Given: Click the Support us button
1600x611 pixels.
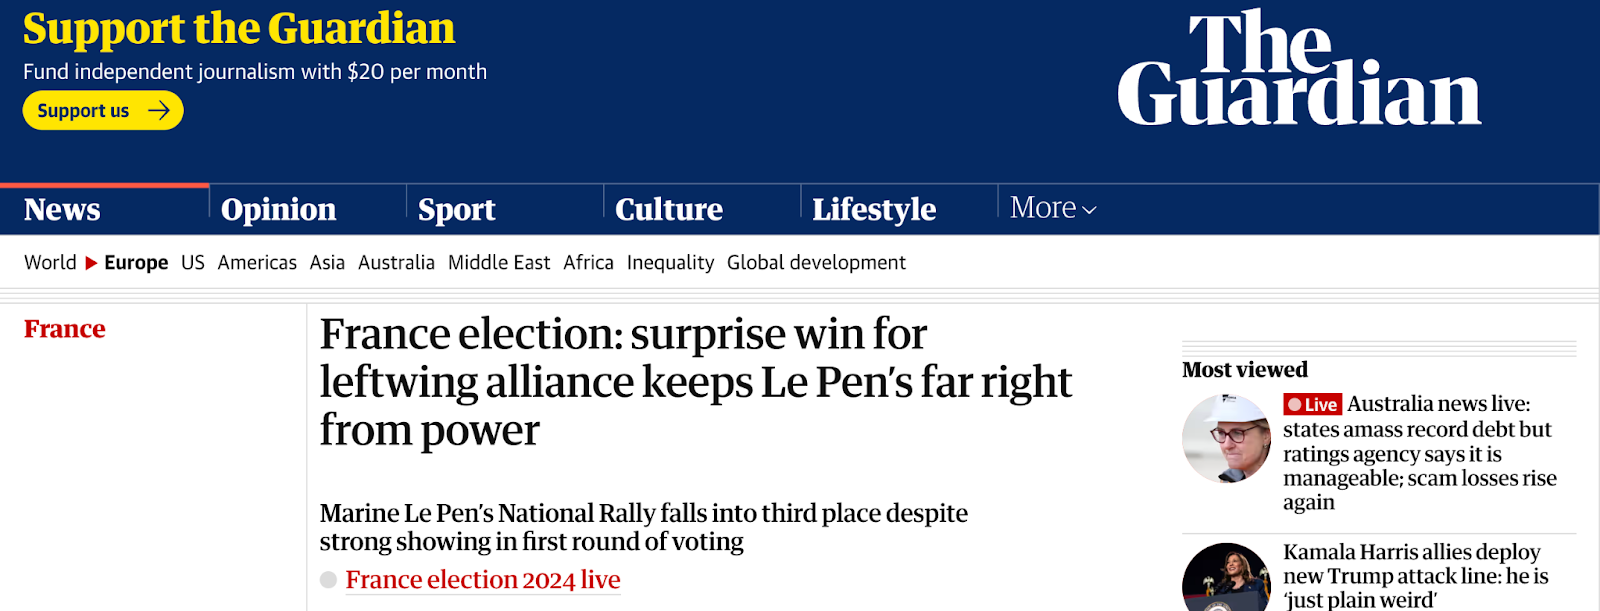Looking at the screenshot, I should pyautogui.click(x=103, y=110).
